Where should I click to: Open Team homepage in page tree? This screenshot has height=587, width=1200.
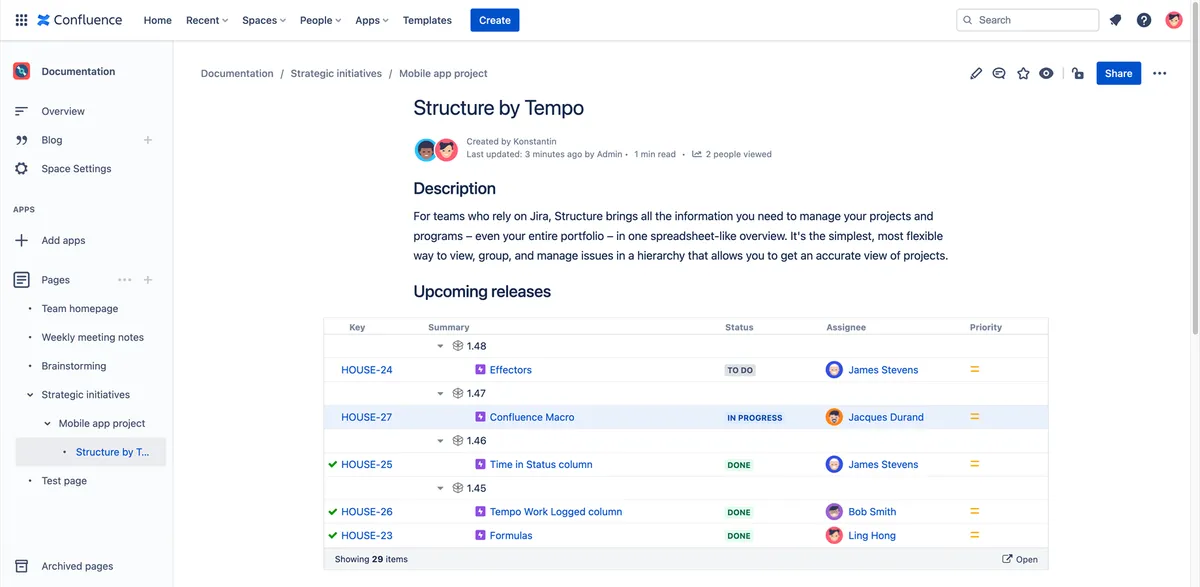tap(80, 309)
